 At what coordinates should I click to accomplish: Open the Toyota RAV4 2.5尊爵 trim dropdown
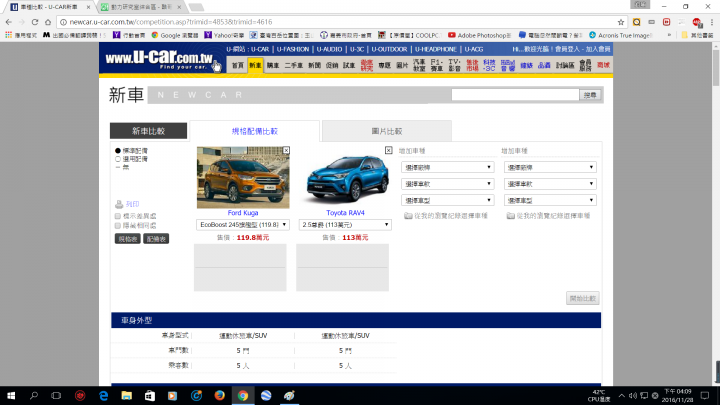pos(345,225)
